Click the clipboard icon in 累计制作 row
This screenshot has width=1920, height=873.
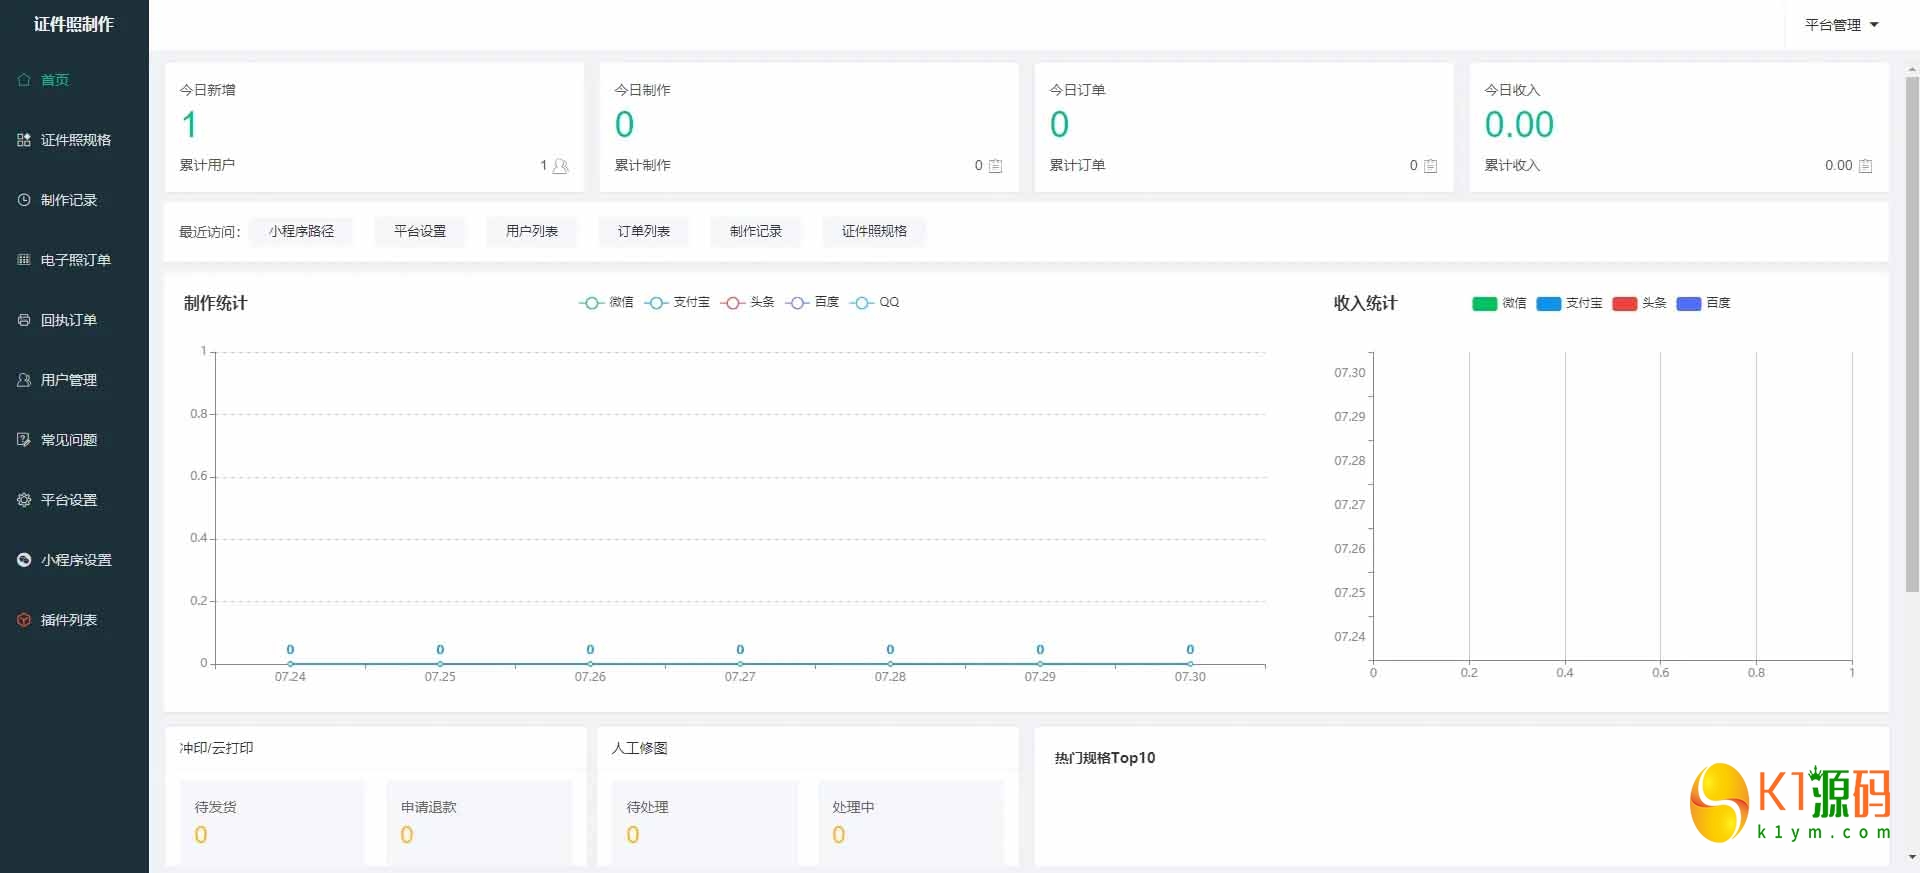pyautogui.click(x=995, y=166)
